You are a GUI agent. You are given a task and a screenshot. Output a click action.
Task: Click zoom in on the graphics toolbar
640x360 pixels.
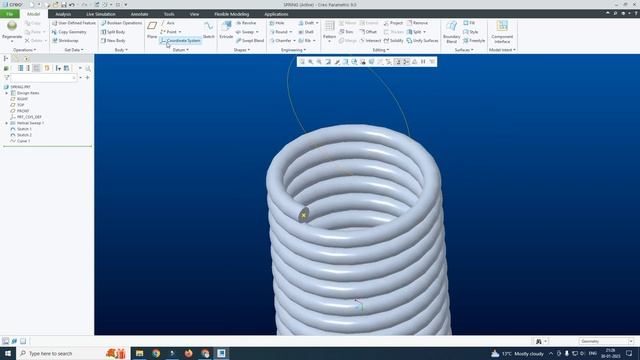pyautogui.click(x=311, y=62)
